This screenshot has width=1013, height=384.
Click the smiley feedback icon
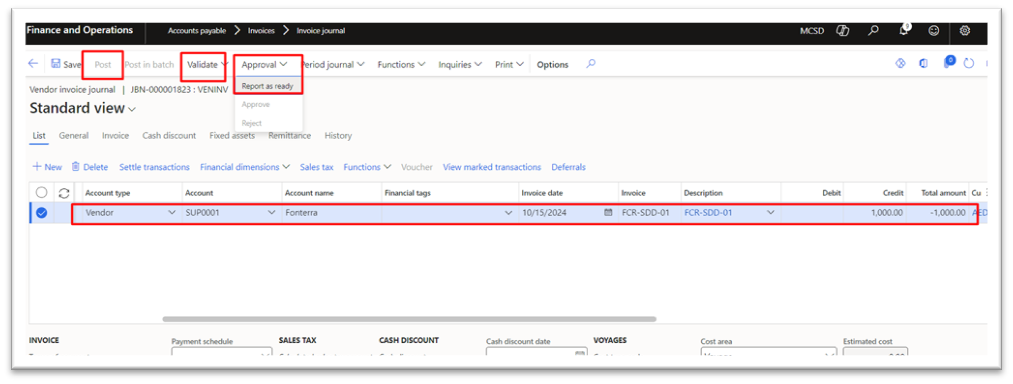934,30
